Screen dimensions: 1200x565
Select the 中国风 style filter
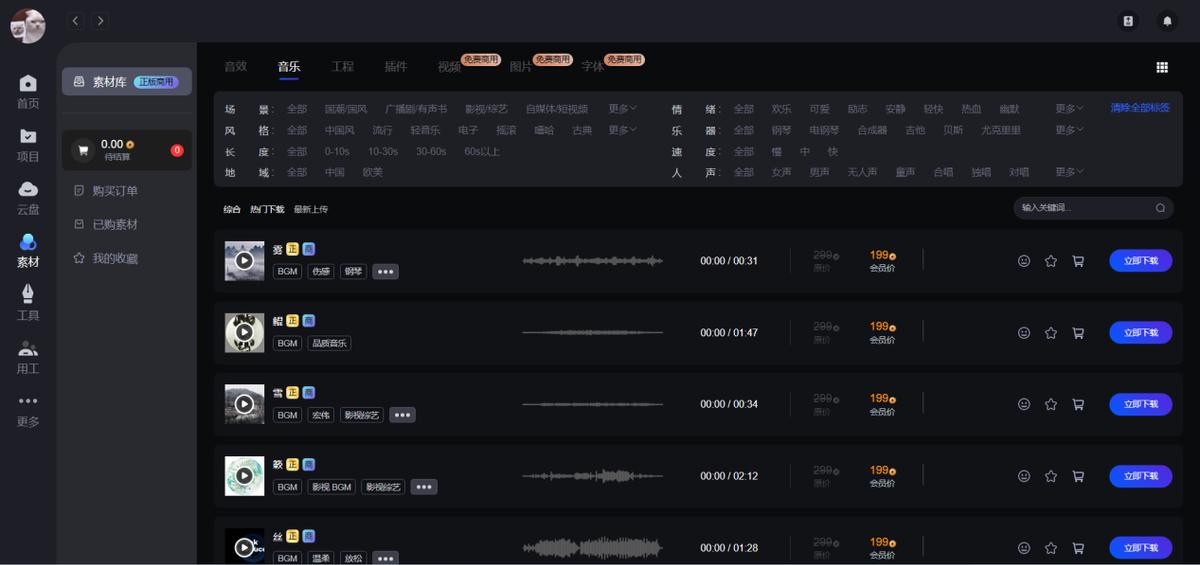tap(340, 130)
